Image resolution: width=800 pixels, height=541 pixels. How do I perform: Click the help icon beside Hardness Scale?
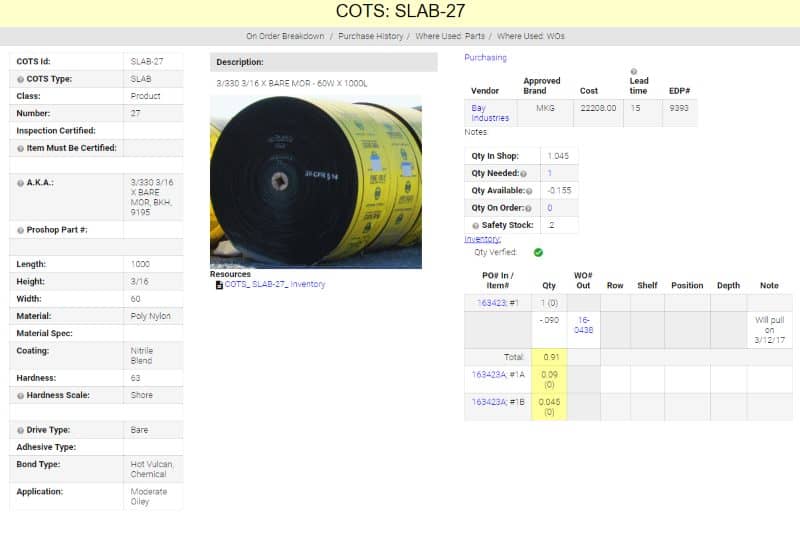[x=20, y=396]
